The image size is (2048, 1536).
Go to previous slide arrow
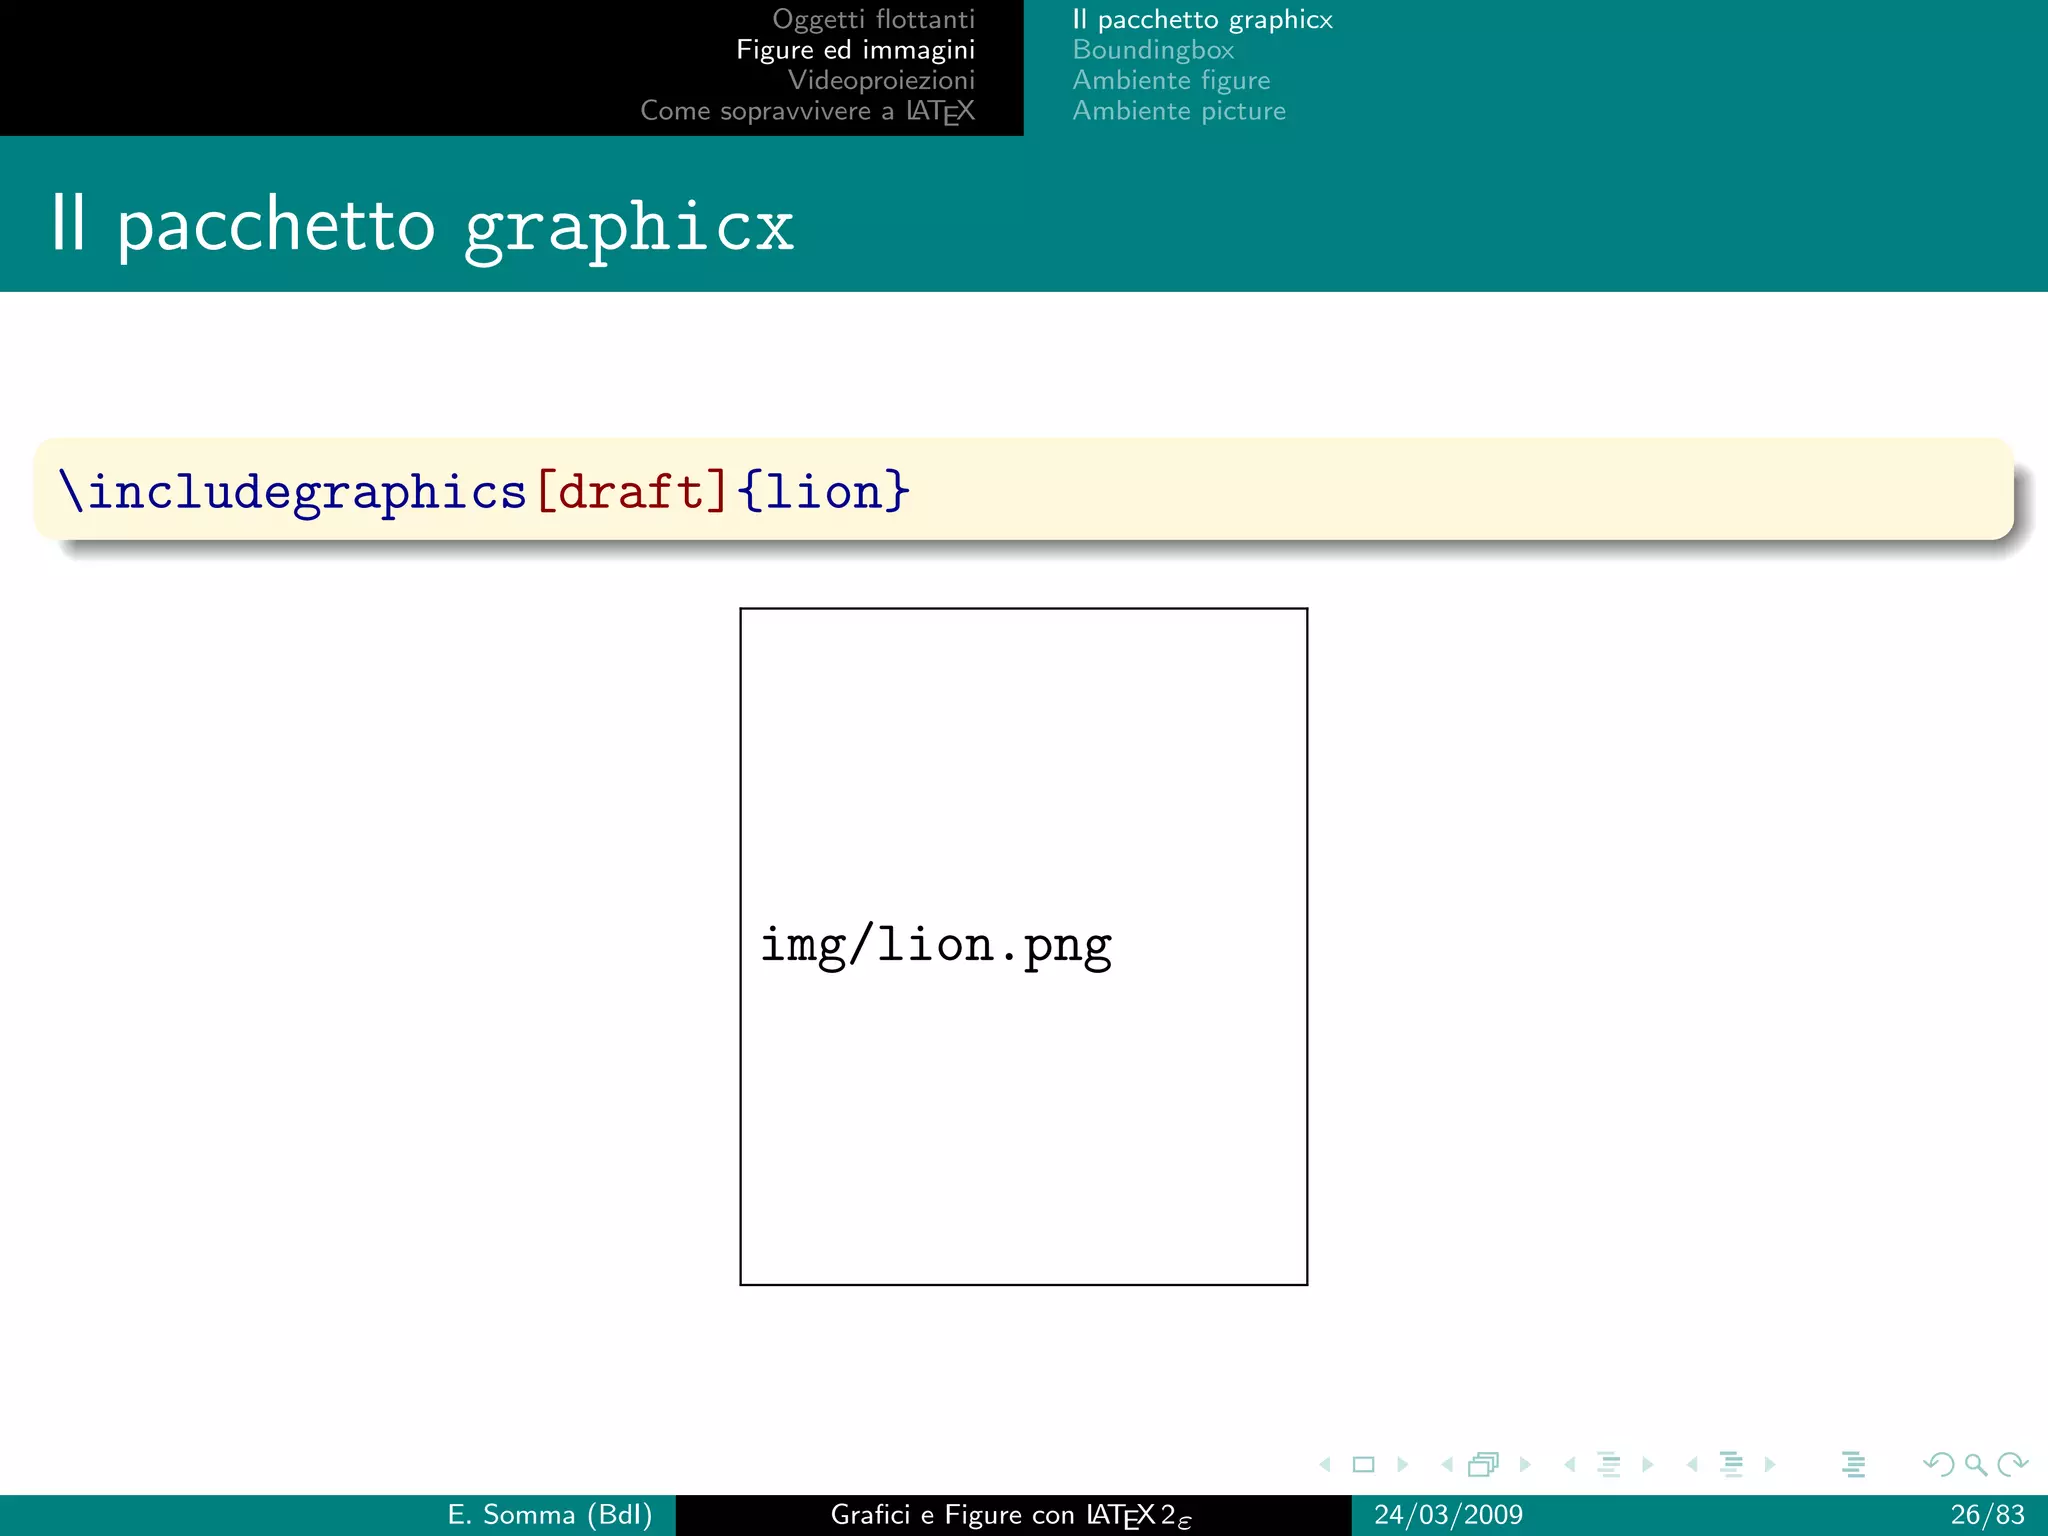click(1325, 1464)
